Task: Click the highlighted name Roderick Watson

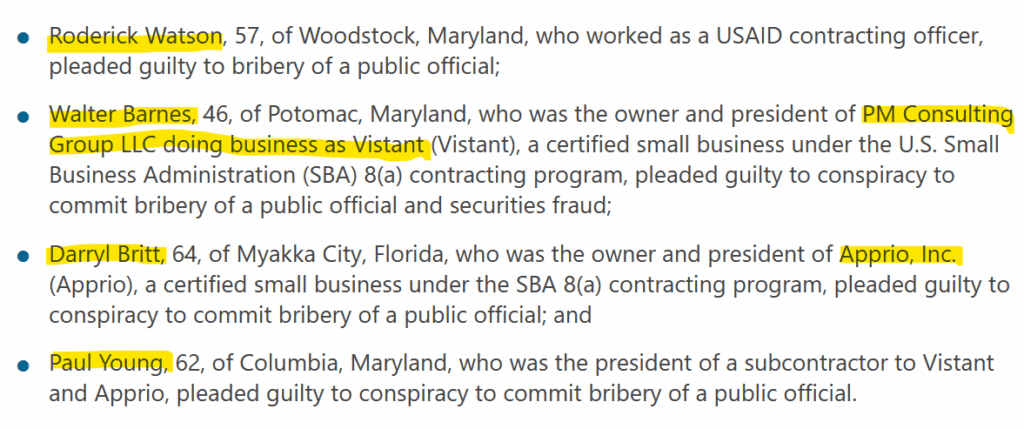Action: pos(135,38)
